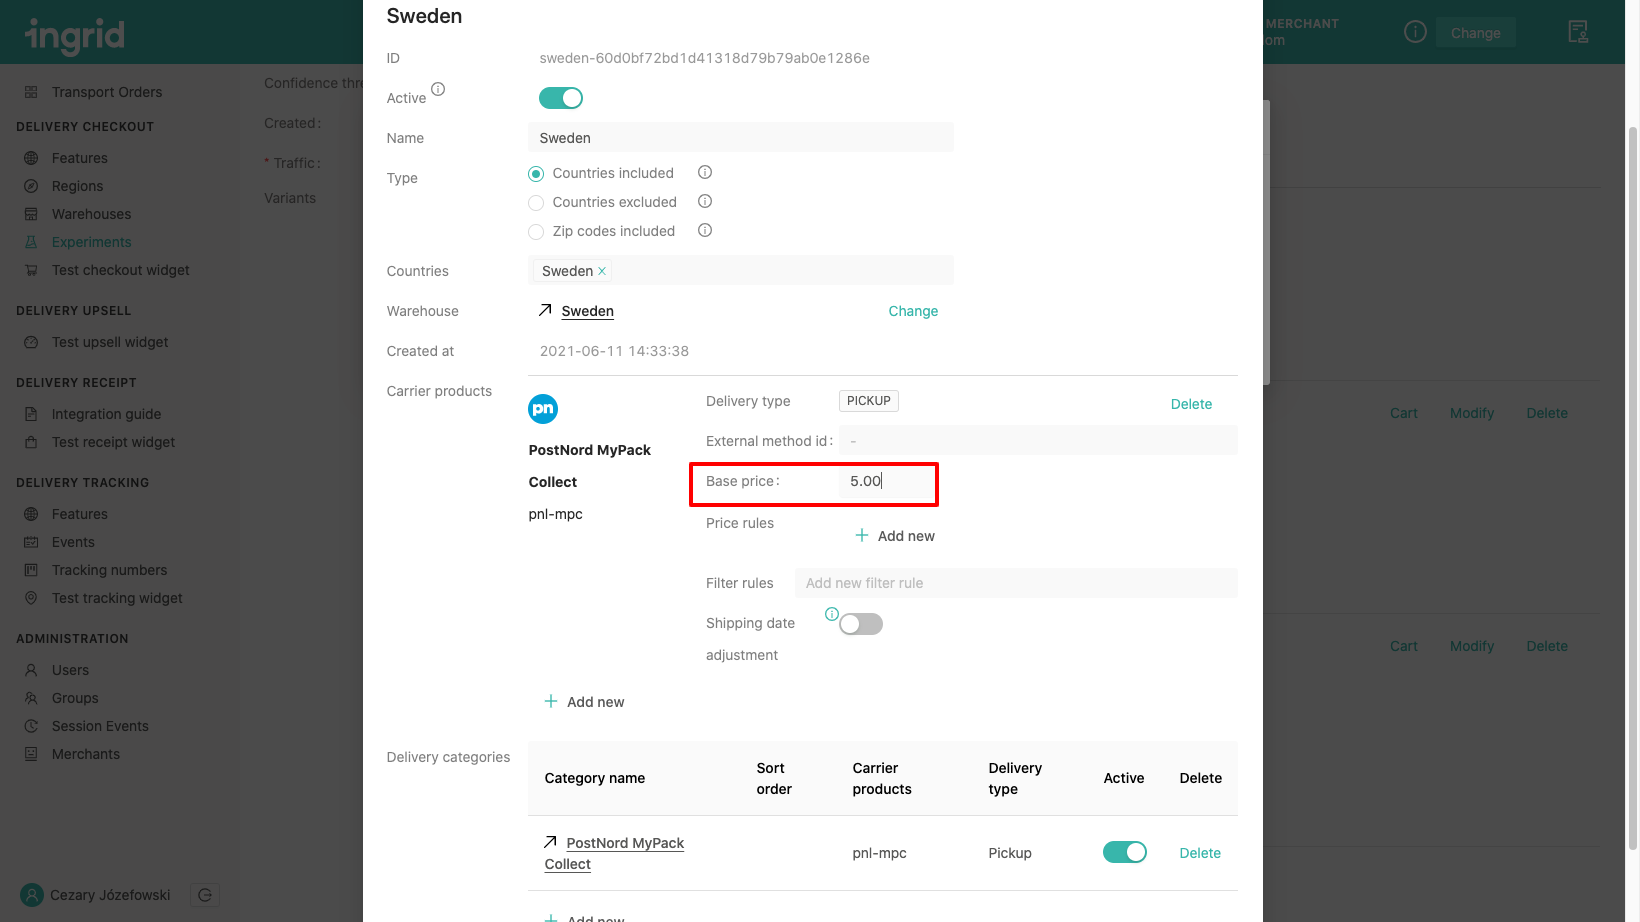Click info icon beside Zip codes included

point(705,230)
